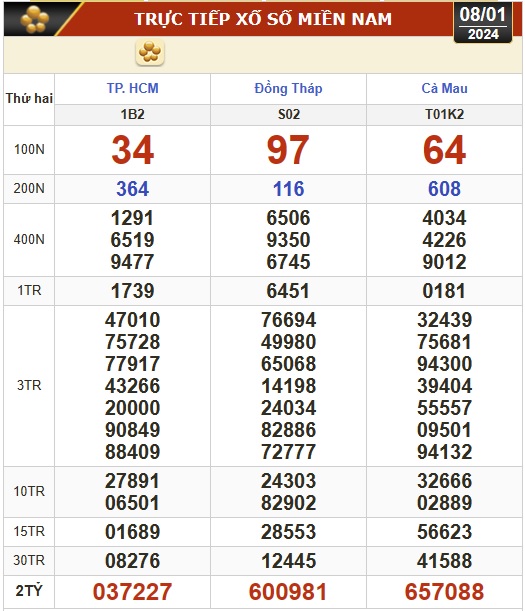The height and width of the screenshot is (611, 525).
Task: Click the TRỰC TIẾP XỔ SỐ MIỀN NAM title
Action: click(x=263, y=19)
